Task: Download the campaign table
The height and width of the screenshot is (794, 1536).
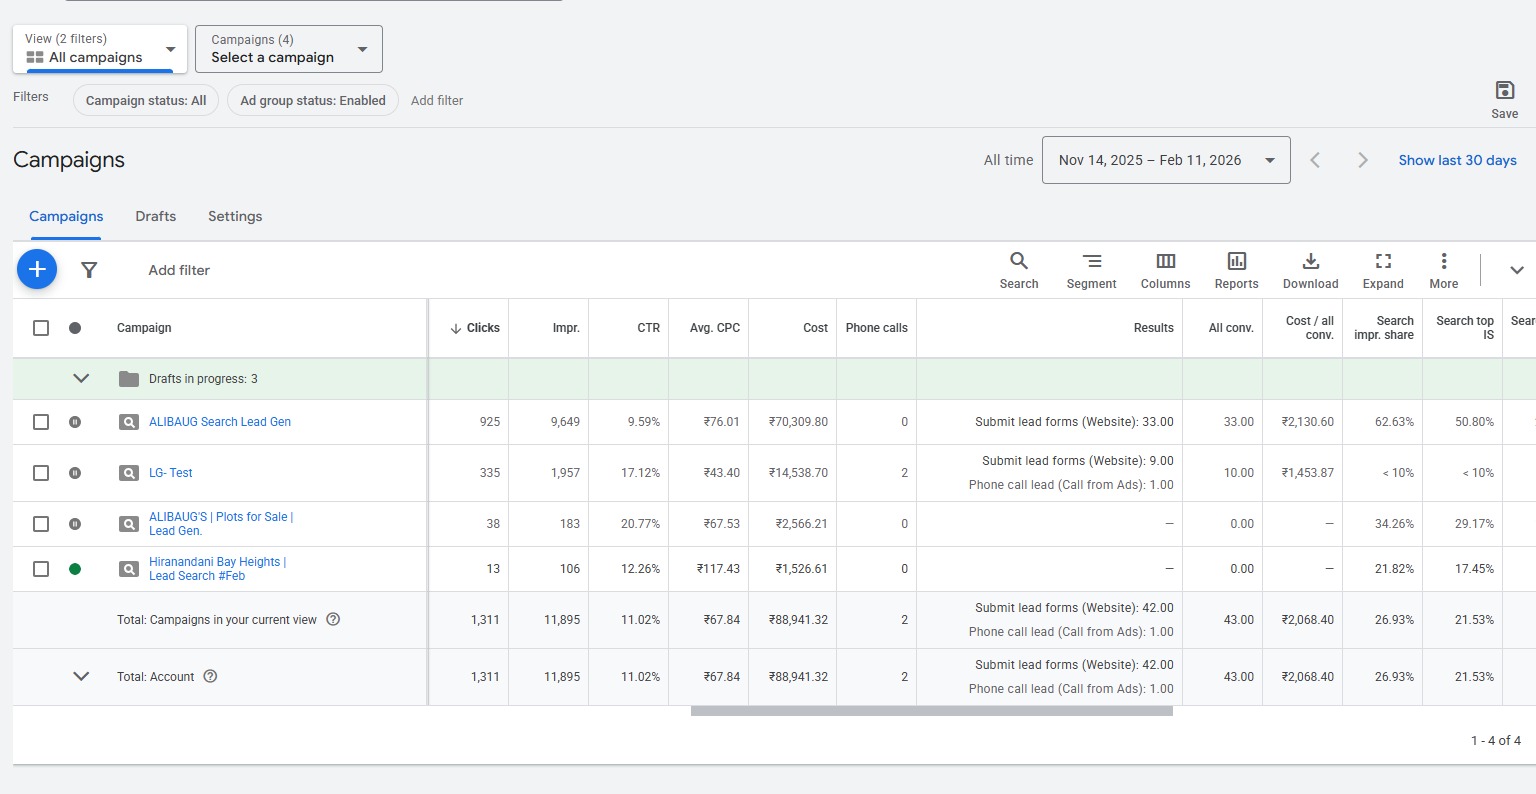Action: click(1310, 270)
